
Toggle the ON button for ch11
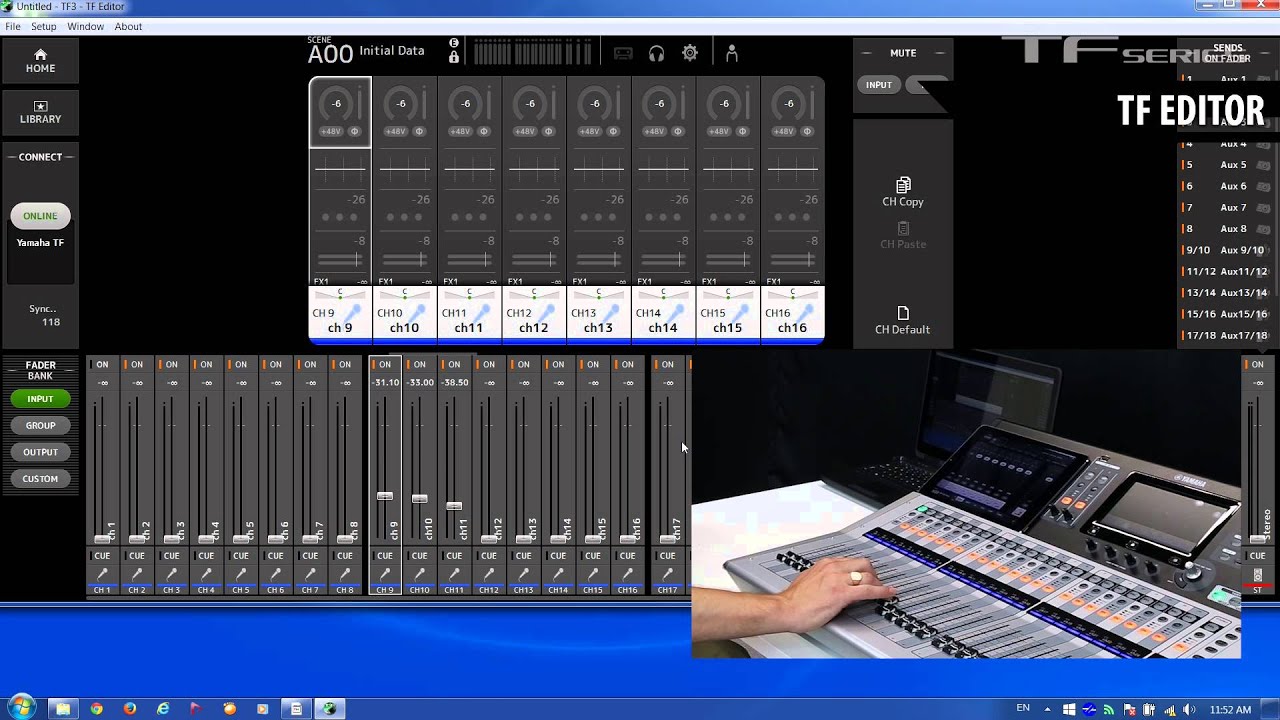pyautogui.click(x=454, y=364)
